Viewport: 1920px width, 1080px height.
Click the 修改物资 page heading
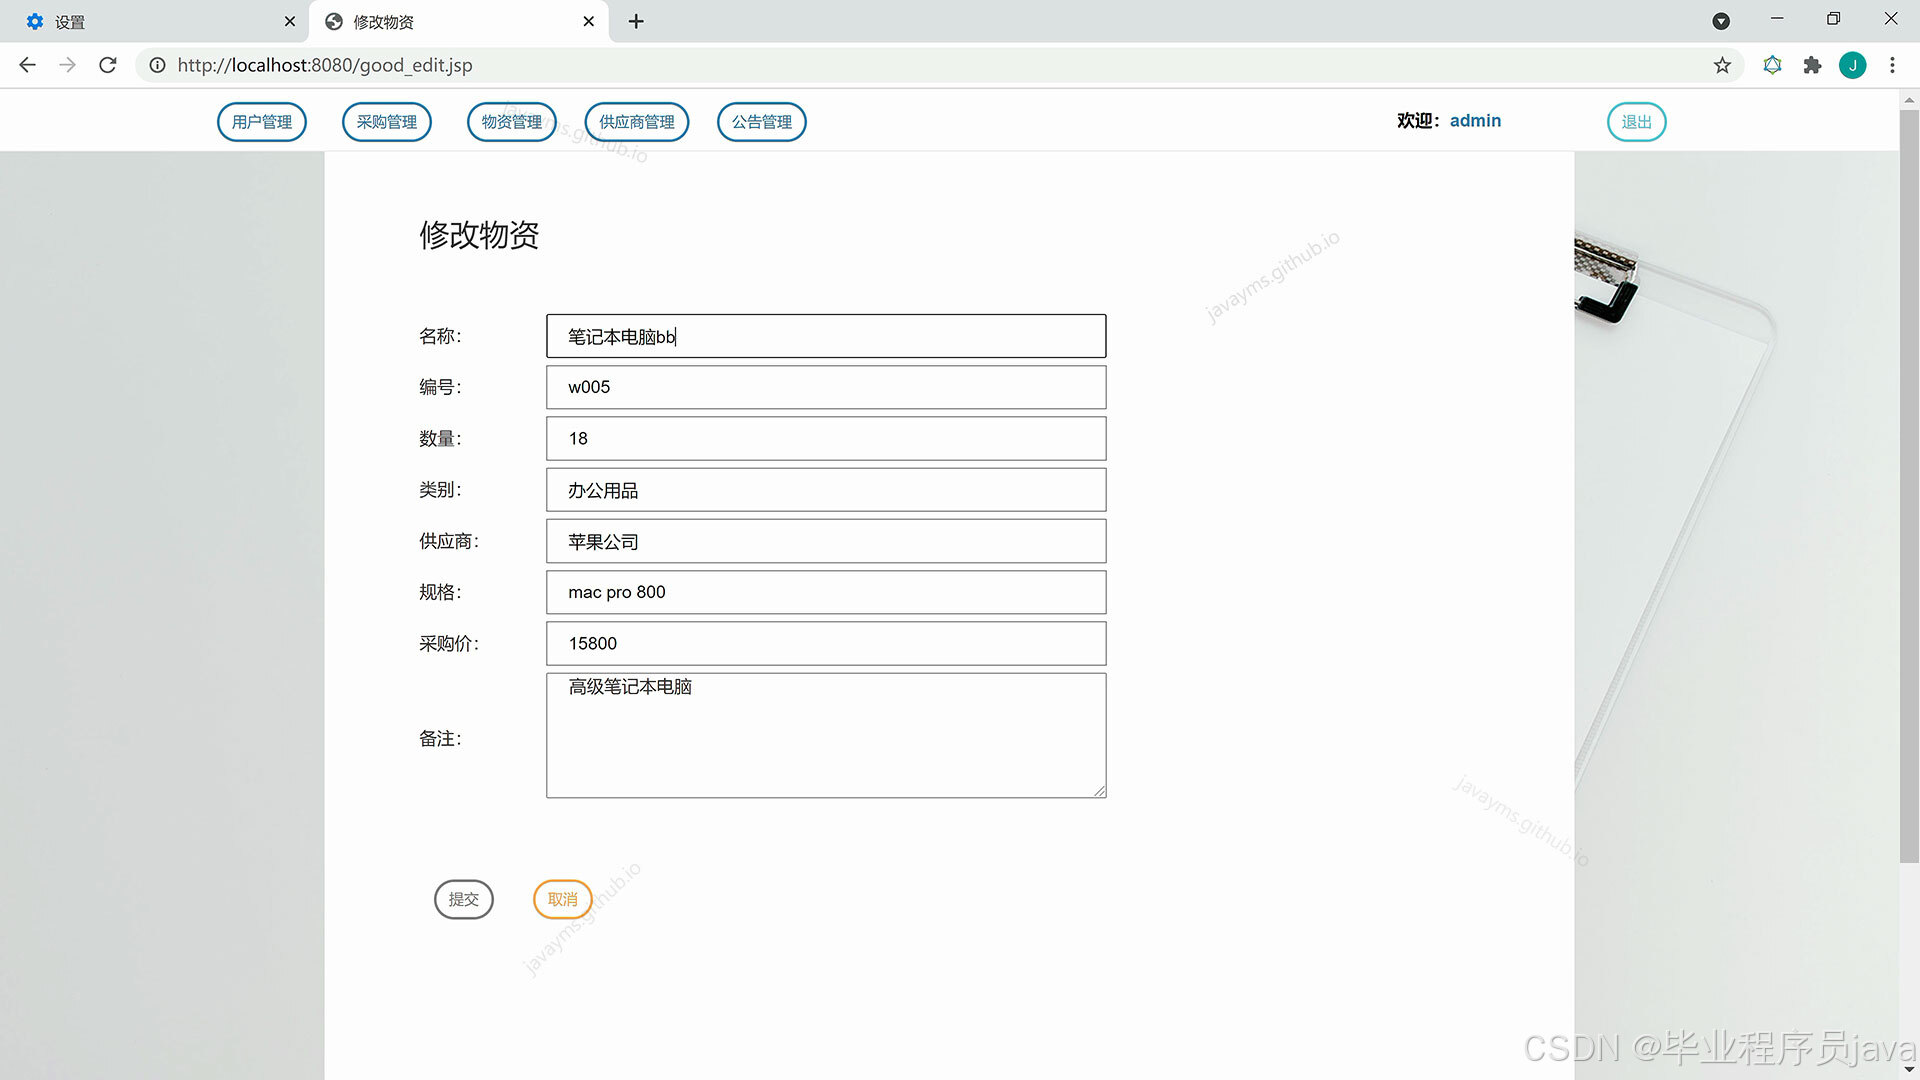(479, 235)
